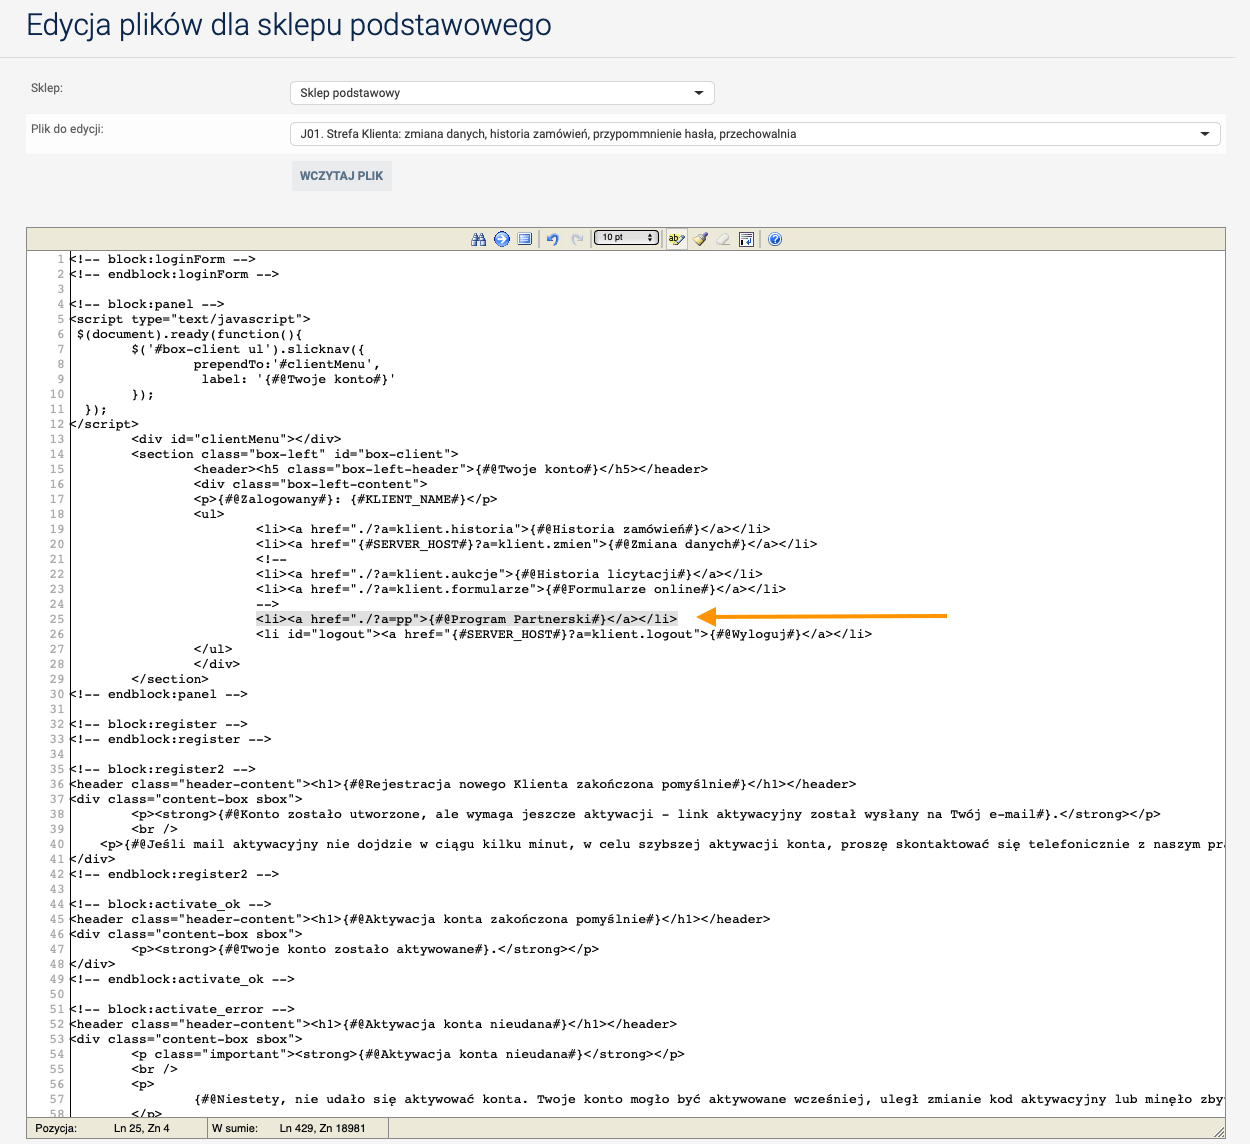
Task: Click the 'Twoje konto zostało aktywowane' line
Action: [x=365, y=949]
